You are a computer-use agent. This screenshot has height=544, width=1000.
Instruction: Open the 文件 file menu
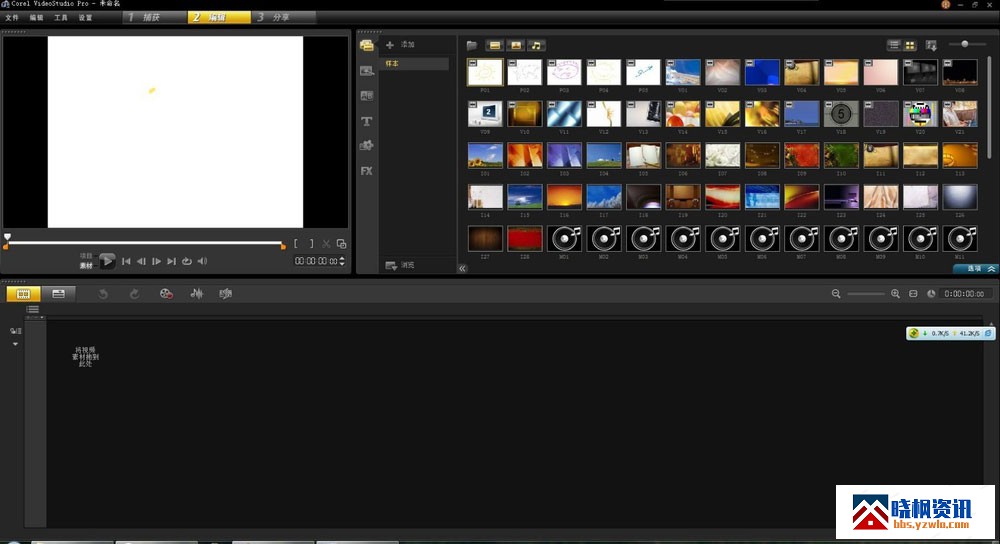tap(12, 18)
